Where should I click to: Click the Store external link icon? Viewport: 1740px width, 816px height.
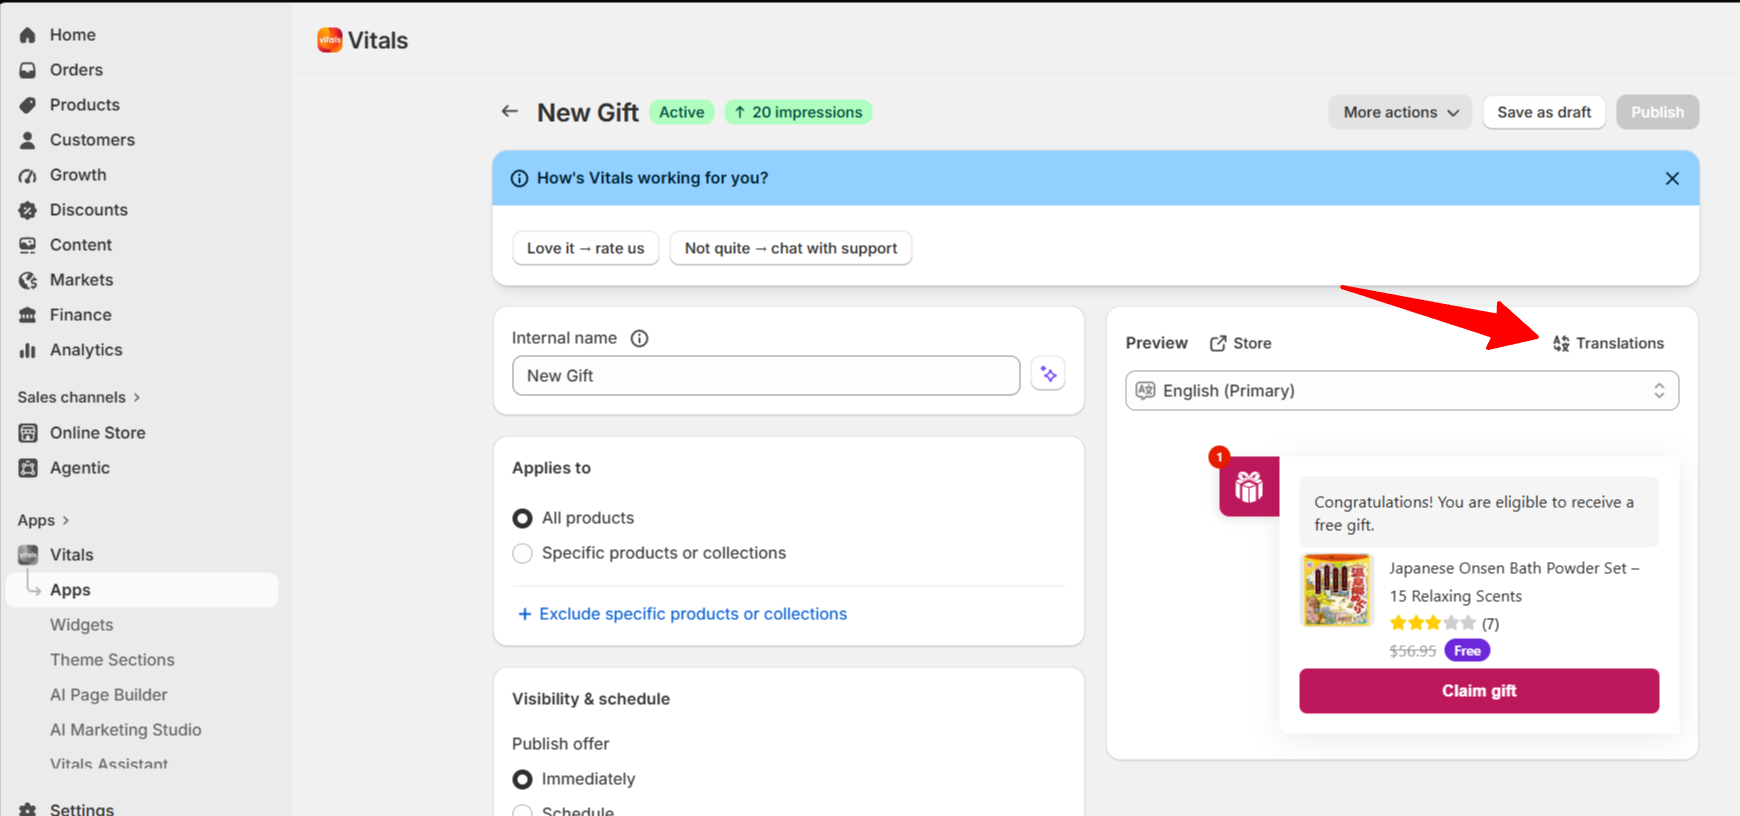click(x=1218, y=343)
